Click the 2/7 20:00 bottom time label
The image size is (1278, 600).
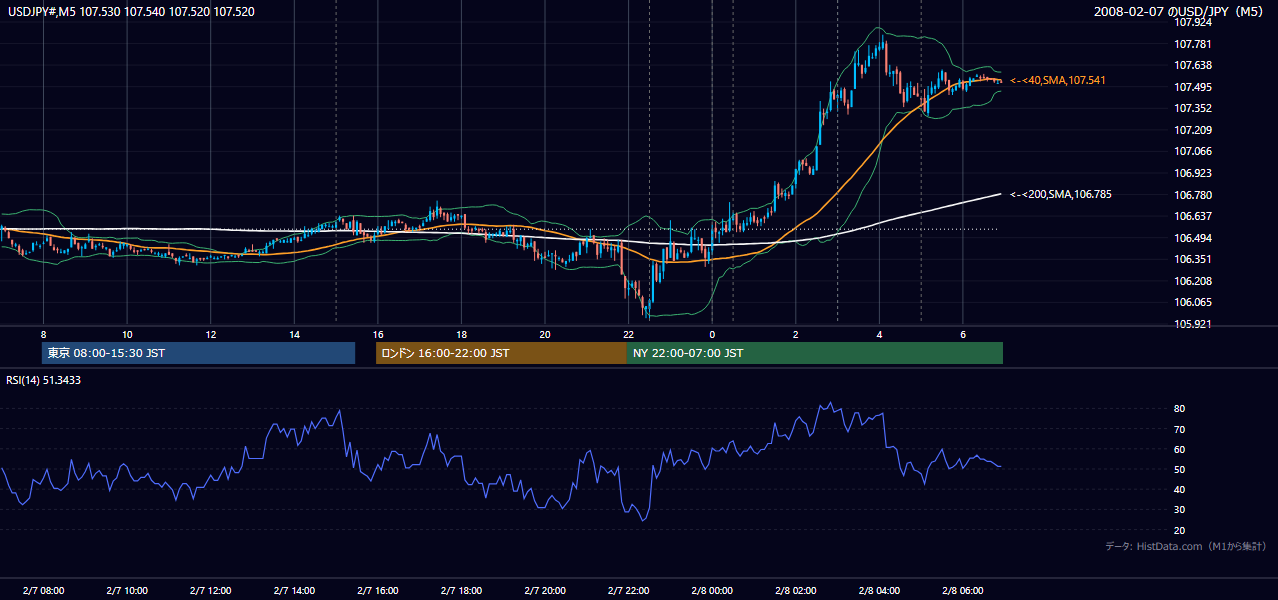(x=545, y=591)
